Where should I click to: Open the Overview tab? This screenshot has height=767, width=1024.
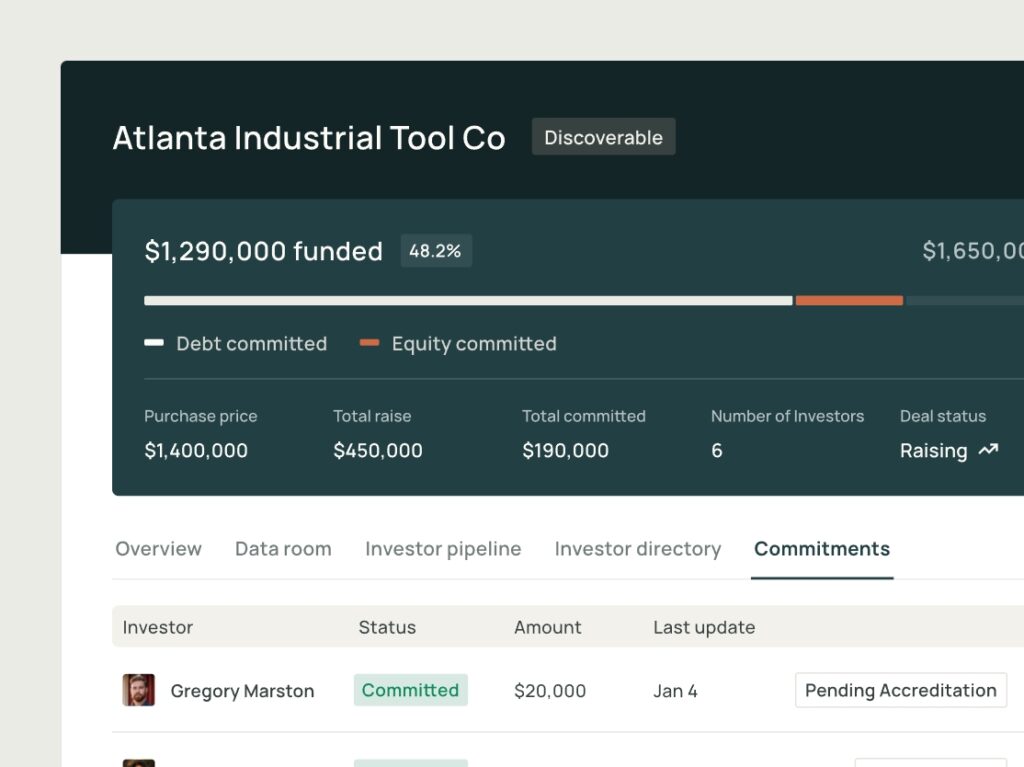click(158, 549)
